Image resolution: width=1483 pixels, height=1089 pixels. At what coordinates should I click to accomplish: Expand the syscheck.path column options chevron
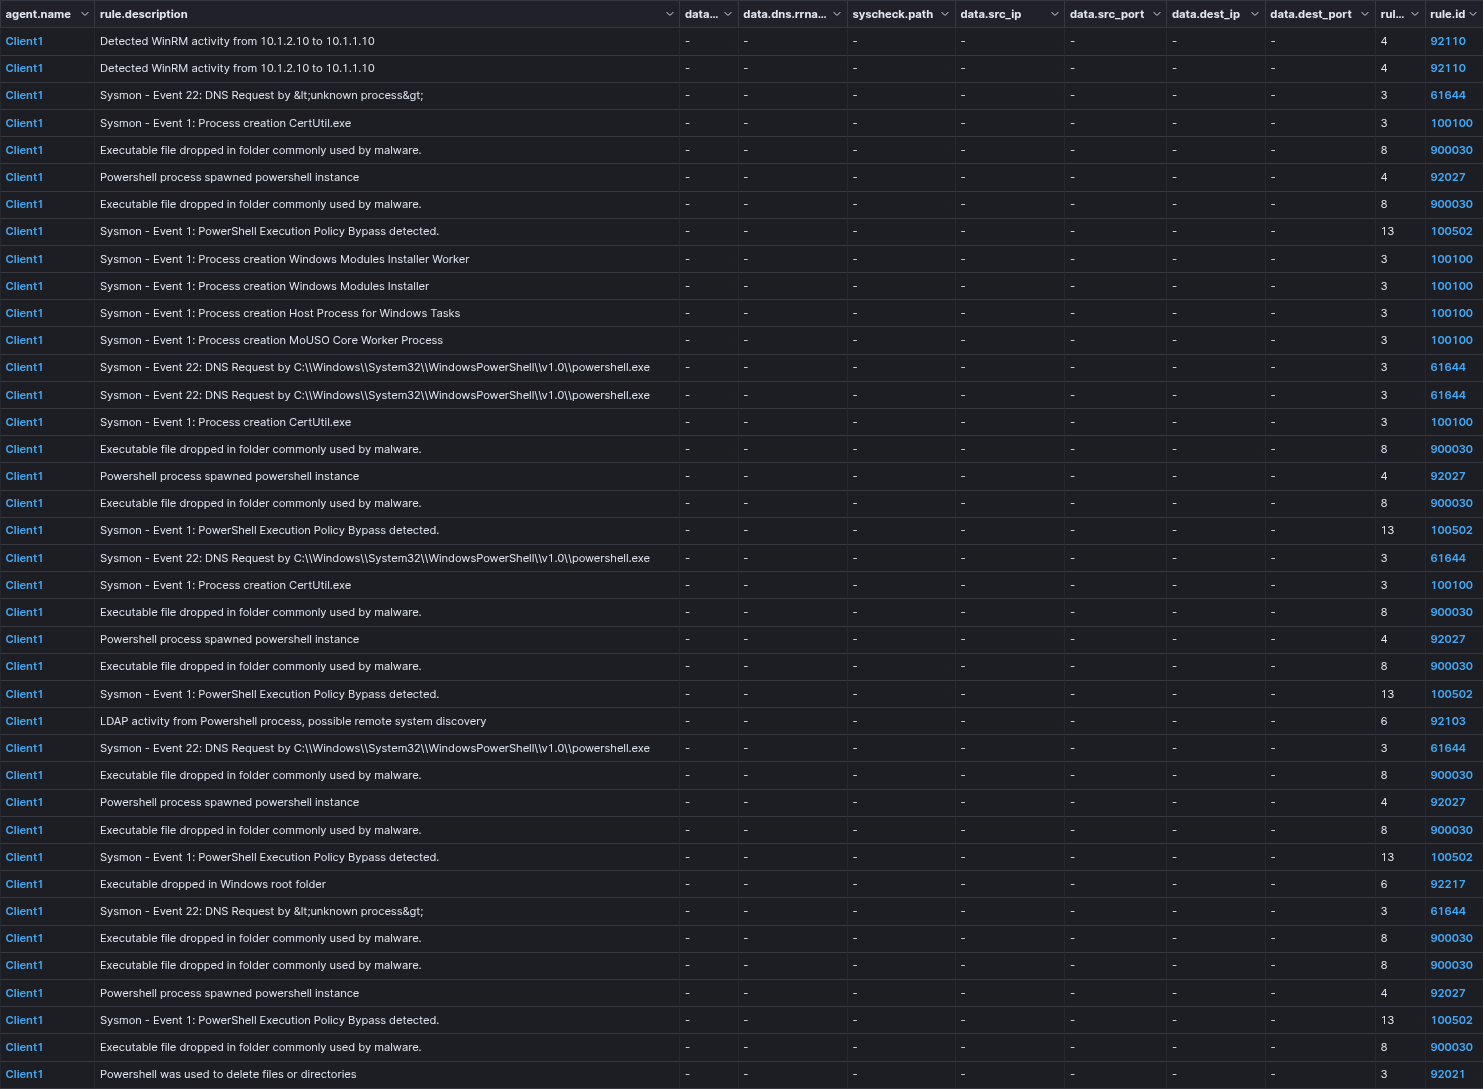[944, 14]
